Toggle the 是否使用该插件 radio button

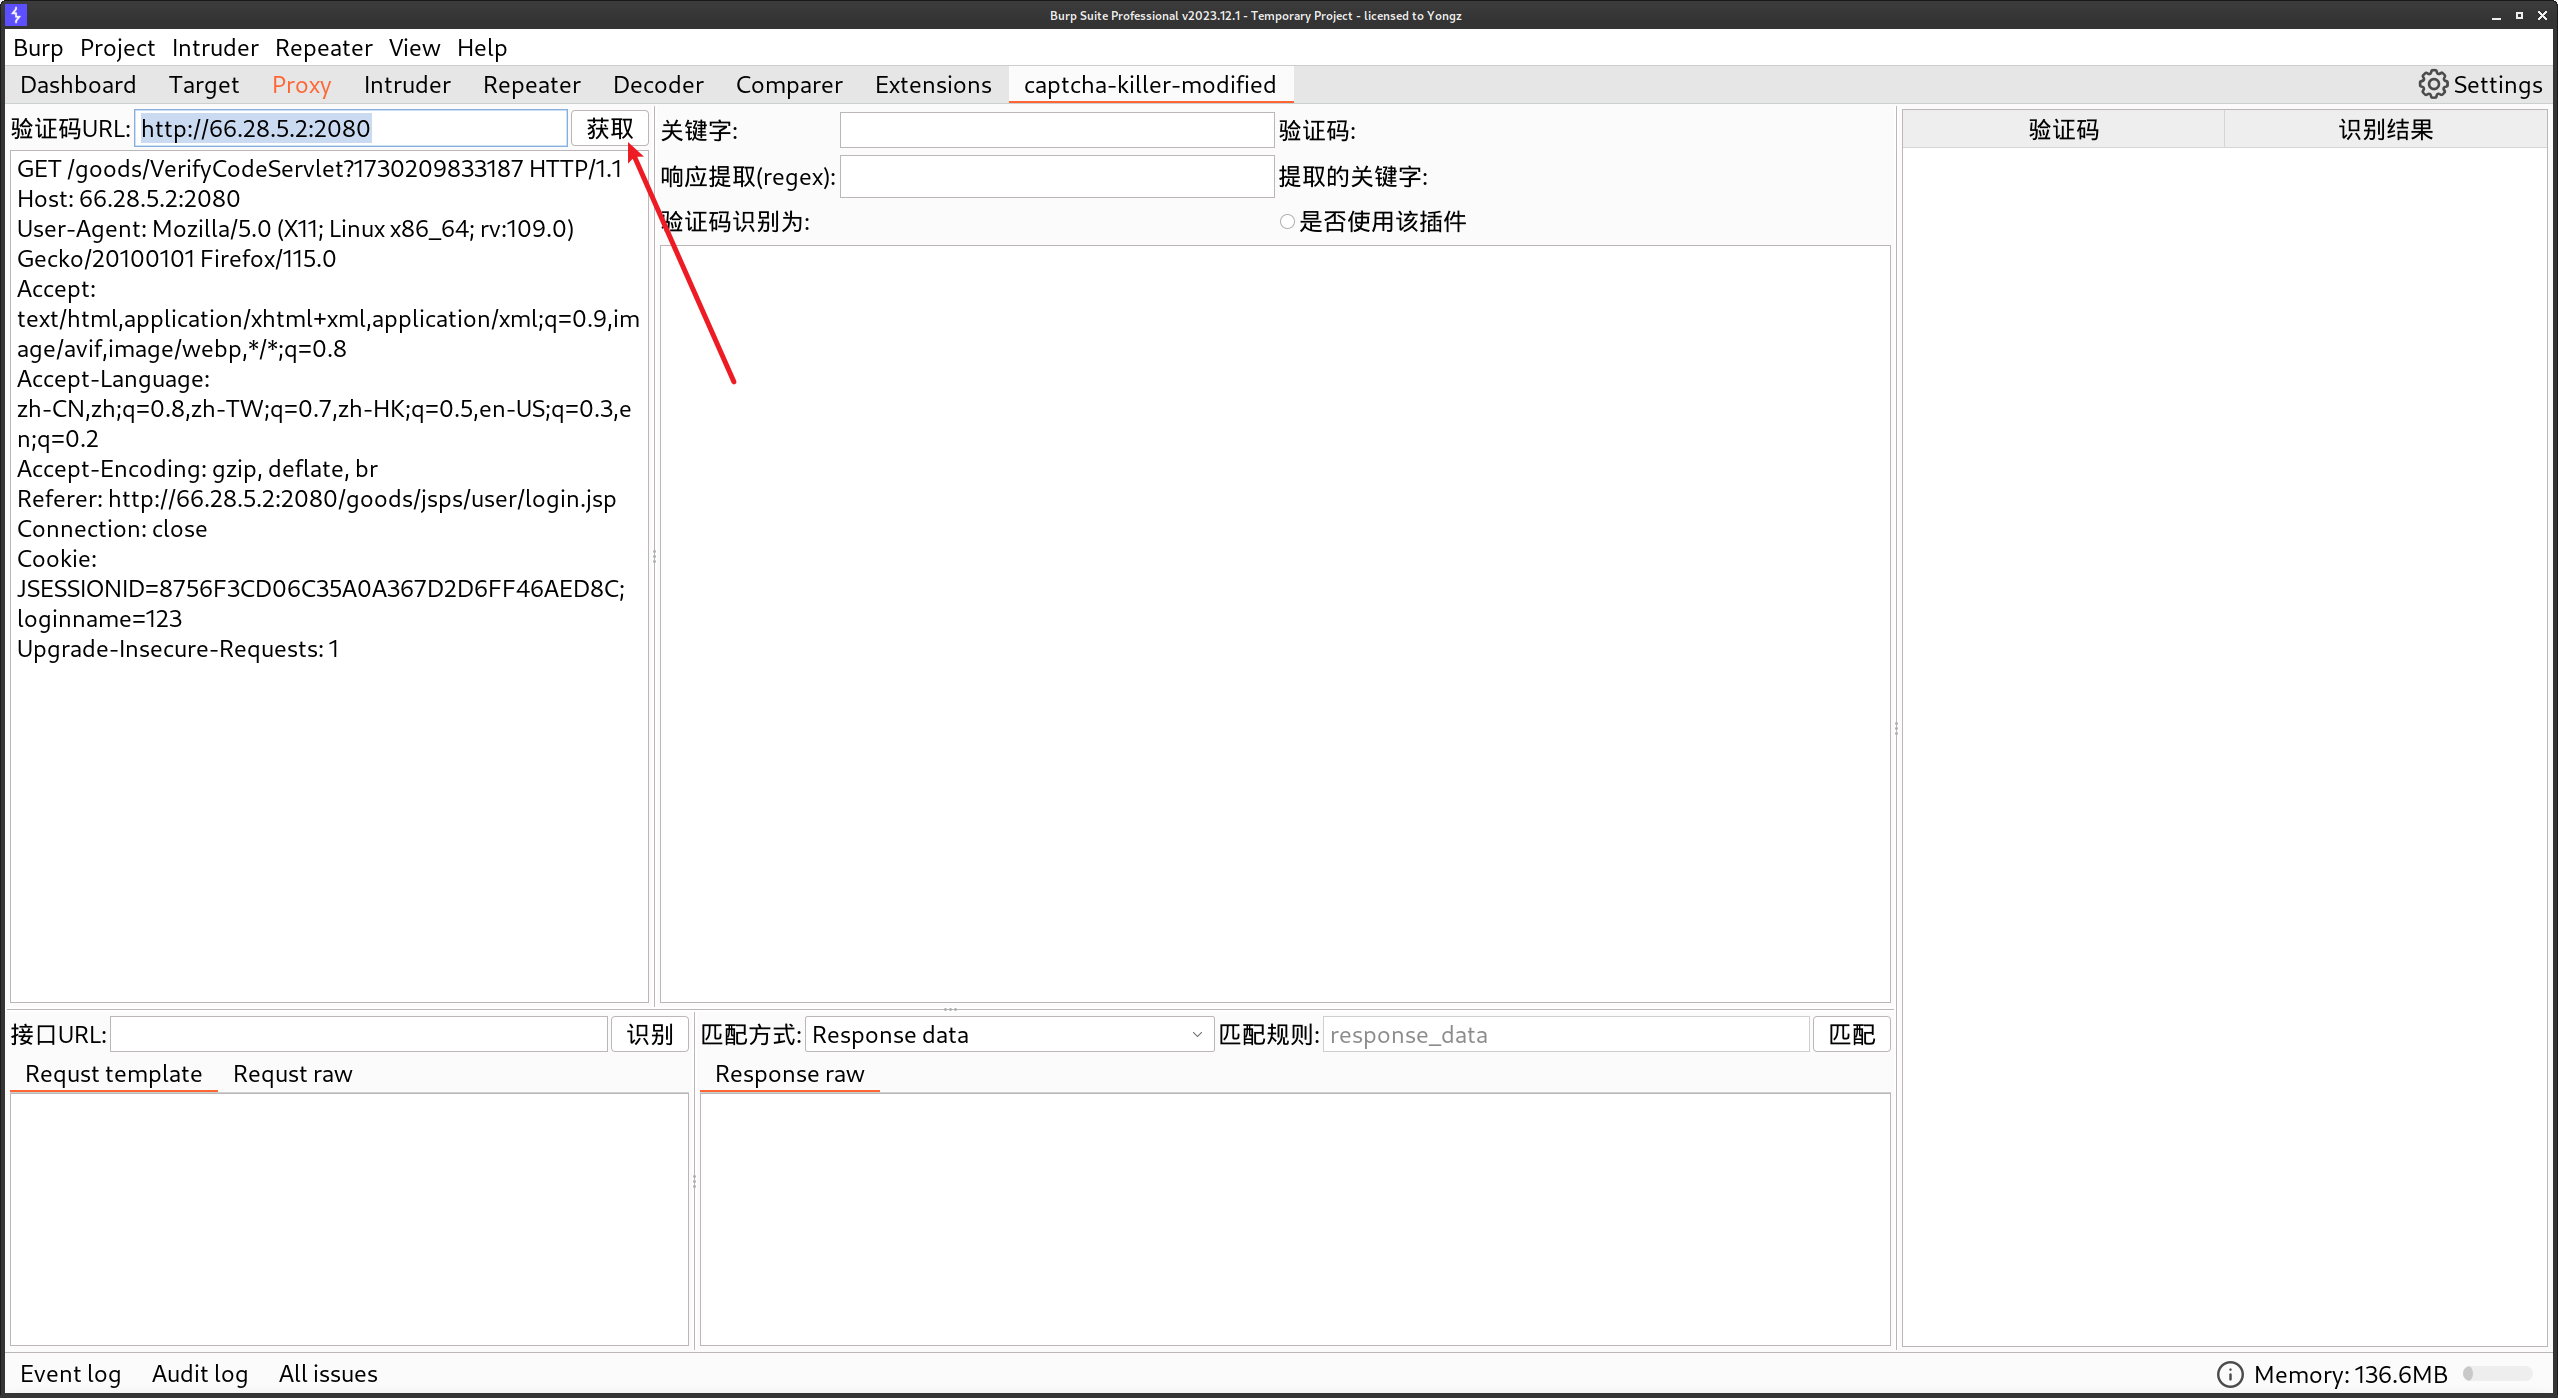click(x=1287, y=222)
